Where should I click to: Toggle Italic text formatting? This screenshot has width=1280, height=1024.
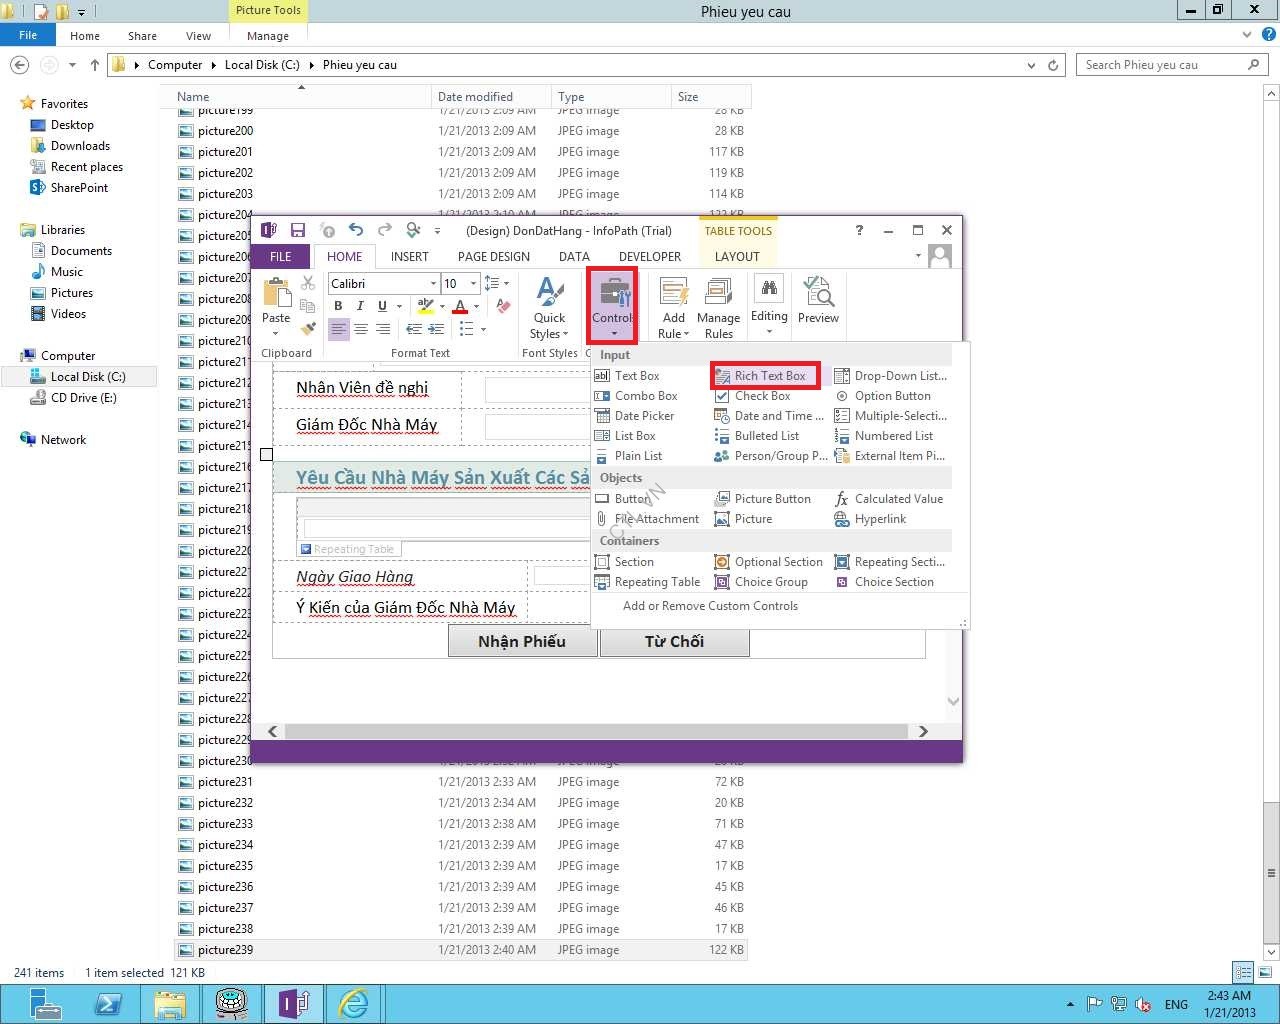(x=360, y=306)
